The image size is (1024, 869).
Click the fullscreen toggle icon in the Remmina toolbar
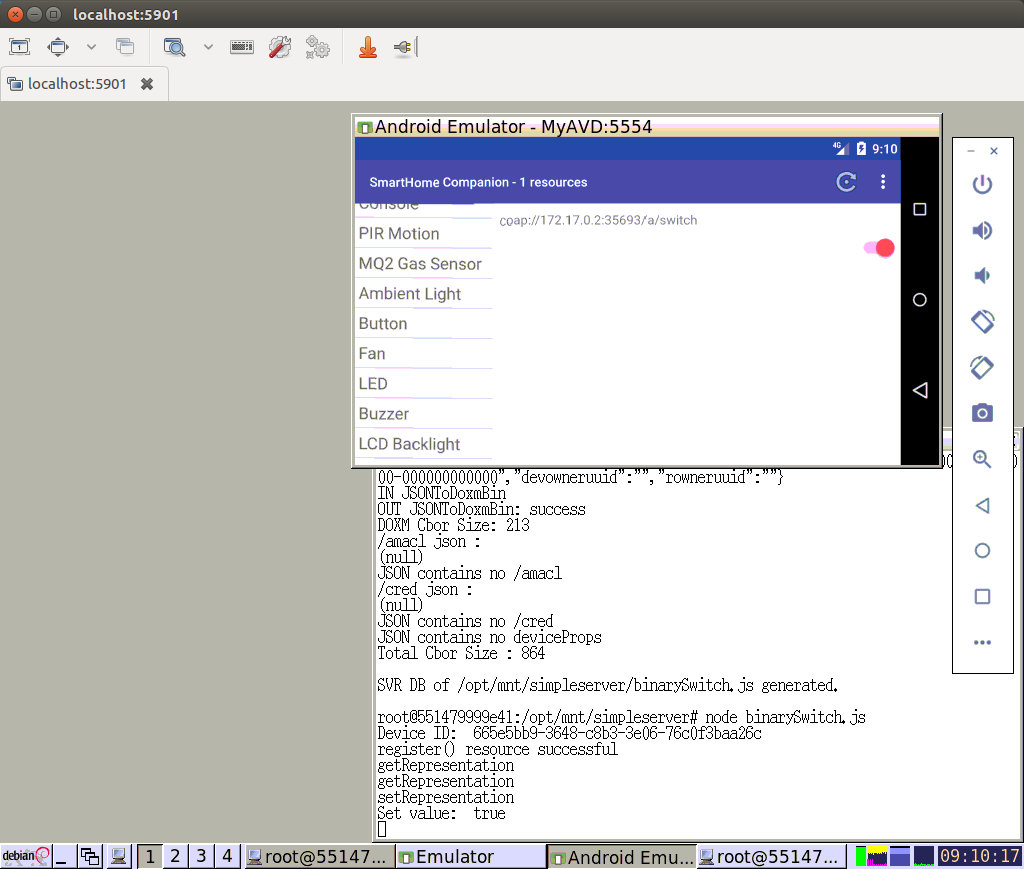[x=20, y=47]
